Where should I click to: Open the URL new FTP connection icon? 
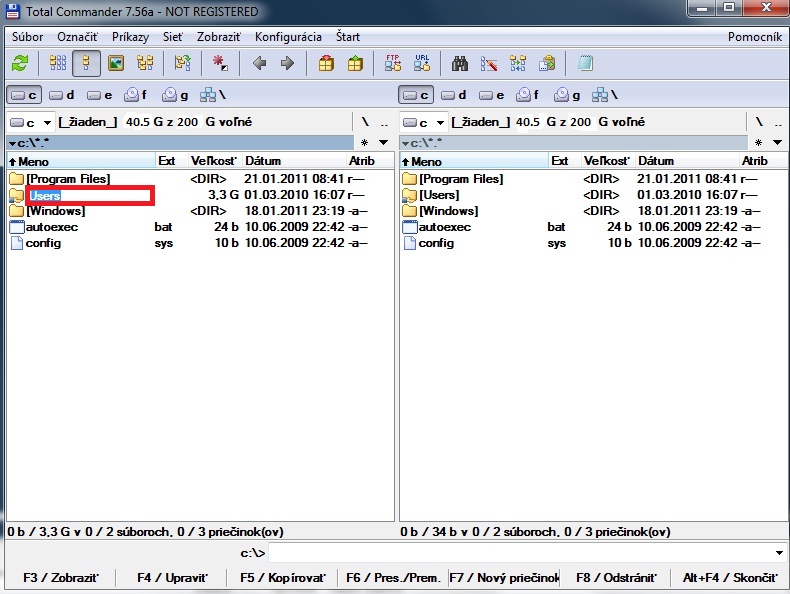click(422, 63)
